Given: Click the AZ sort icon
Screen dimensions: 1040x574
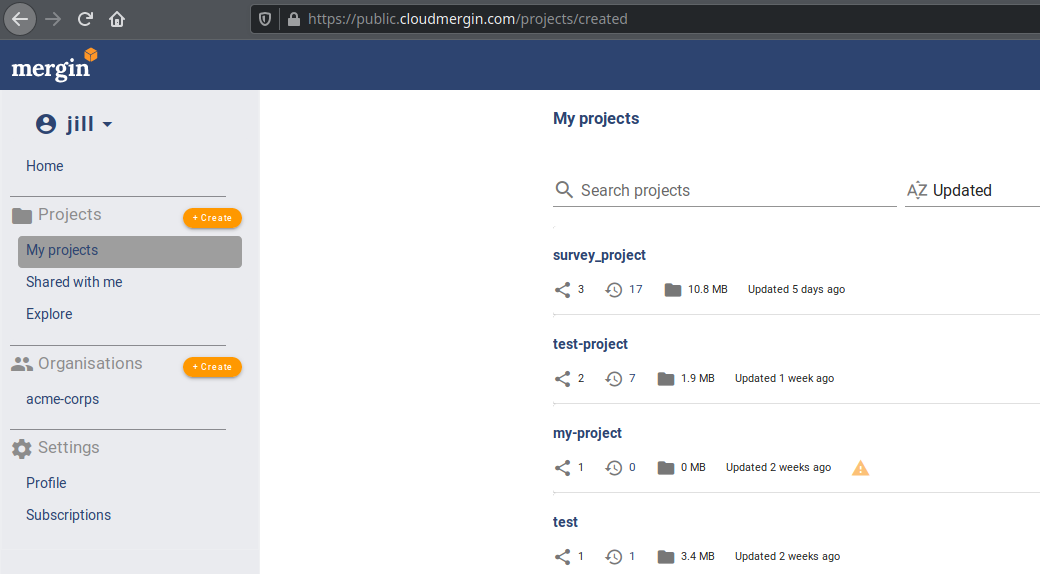Looking at the screenshot, I should point(917,190).
